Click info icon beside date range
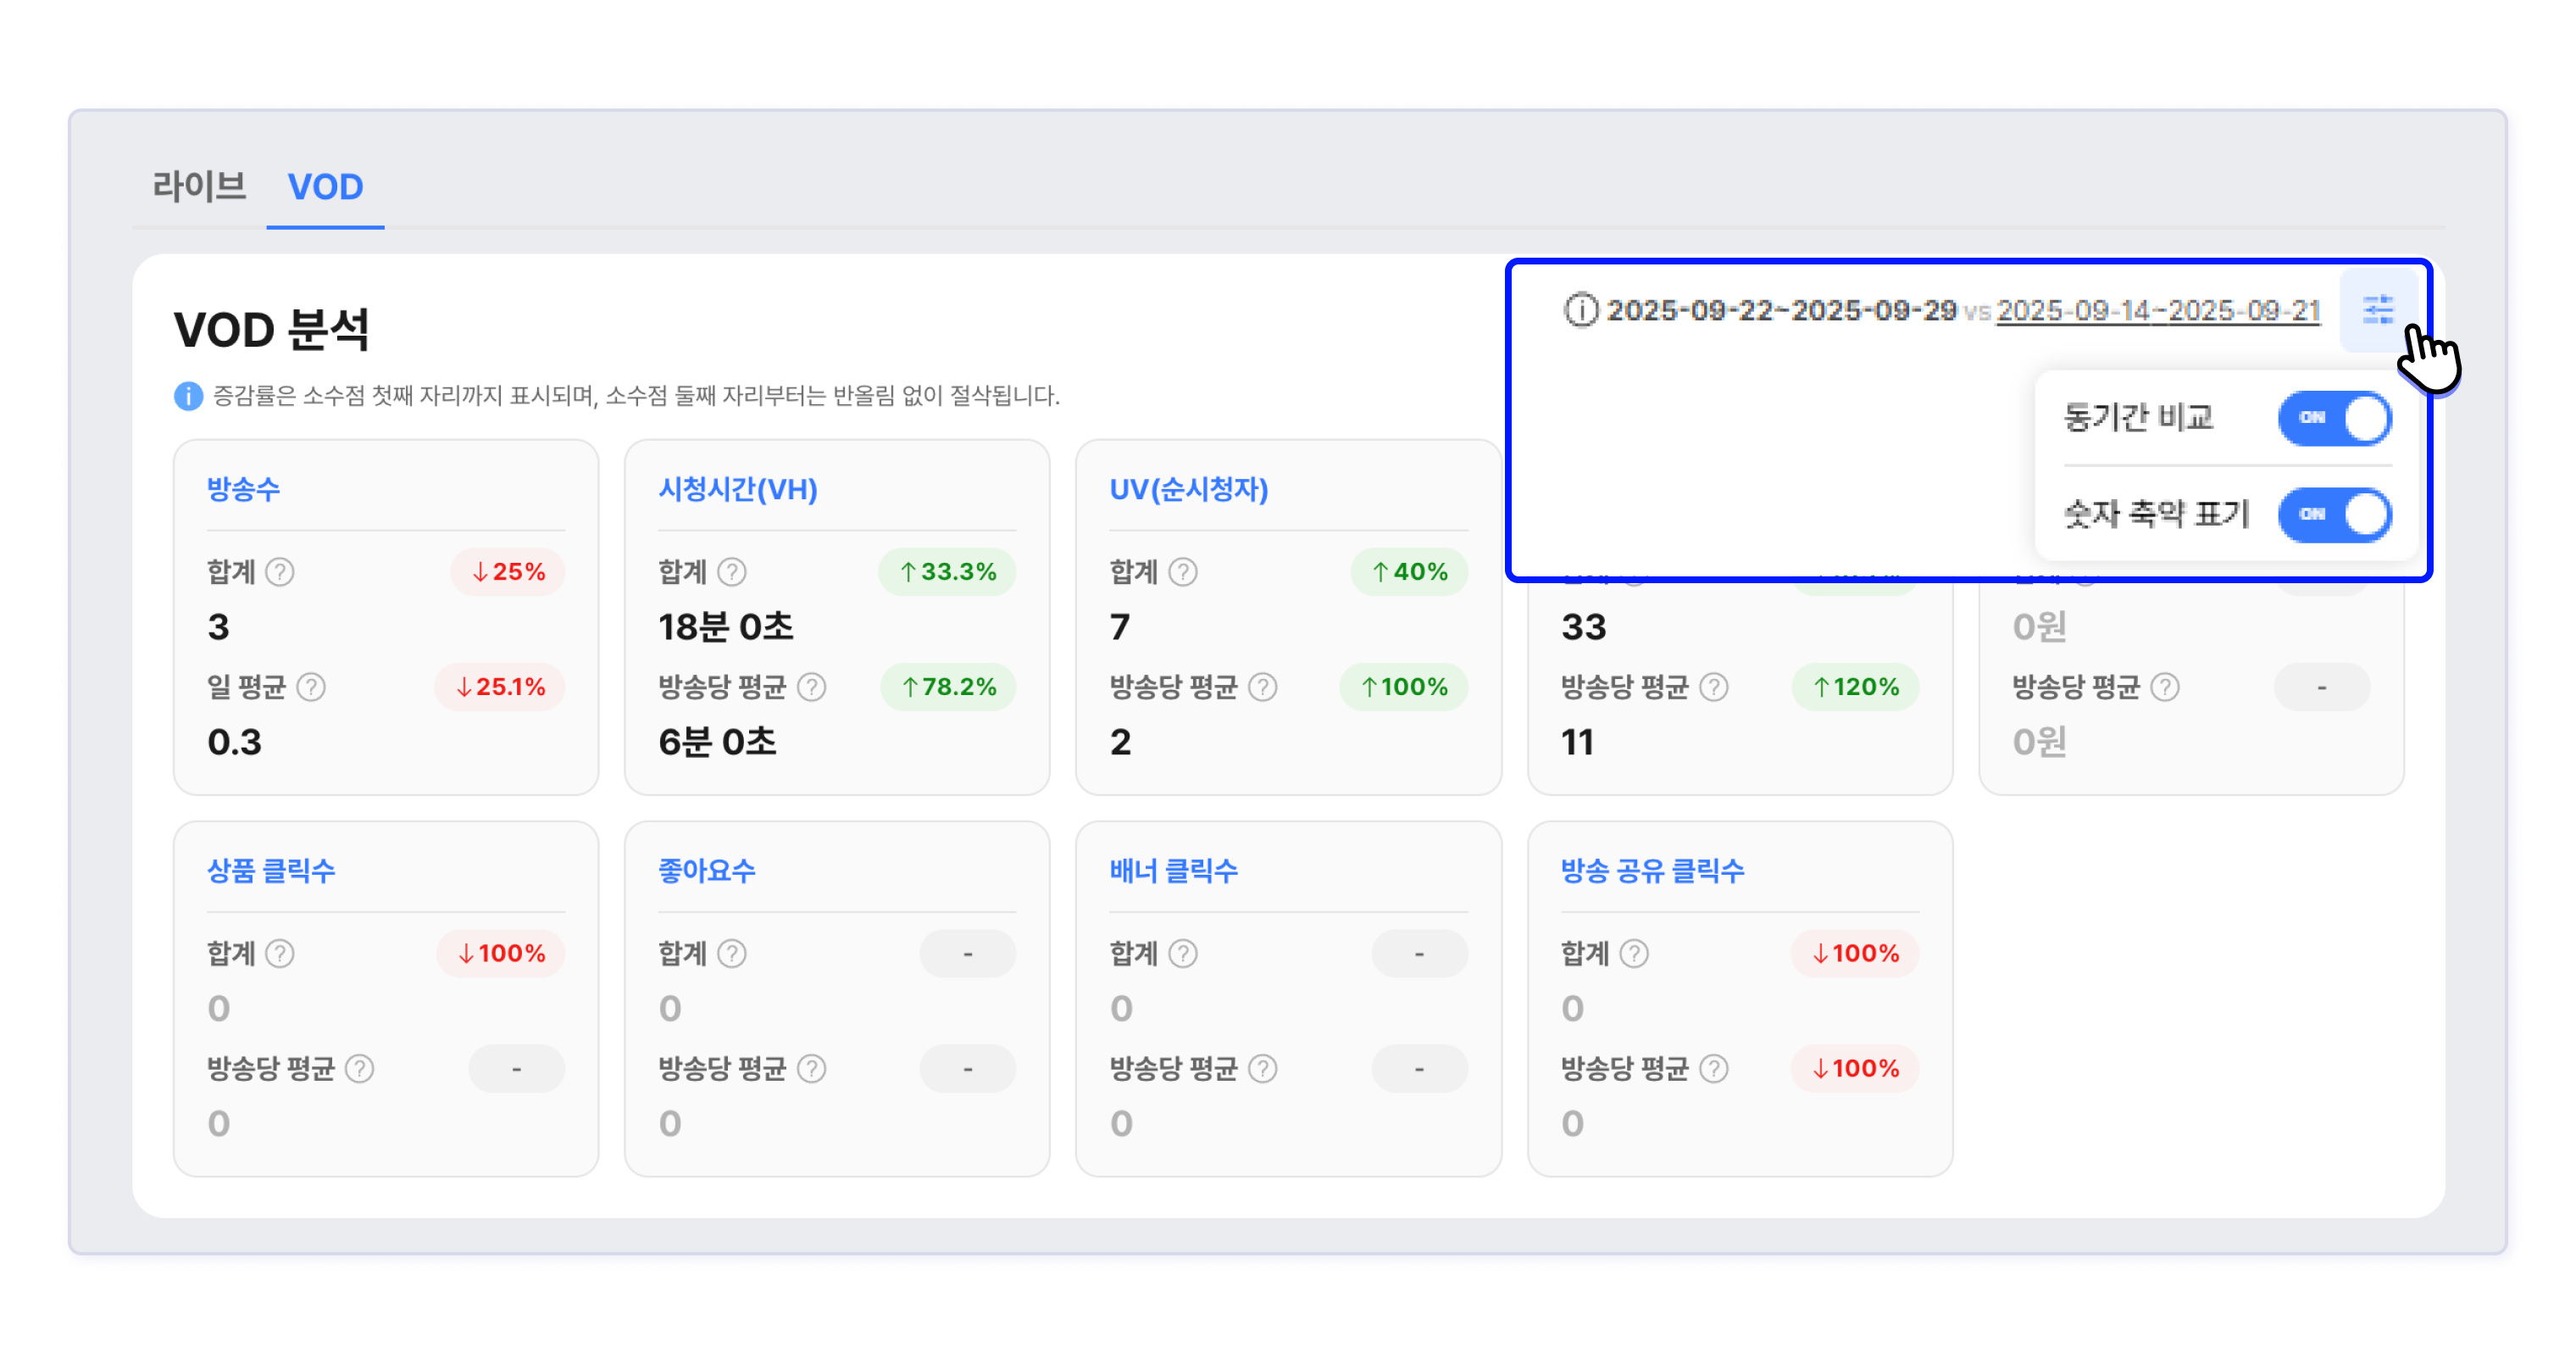The width and height of the screenshot is (2576, 1363). tap(1580, 310)
